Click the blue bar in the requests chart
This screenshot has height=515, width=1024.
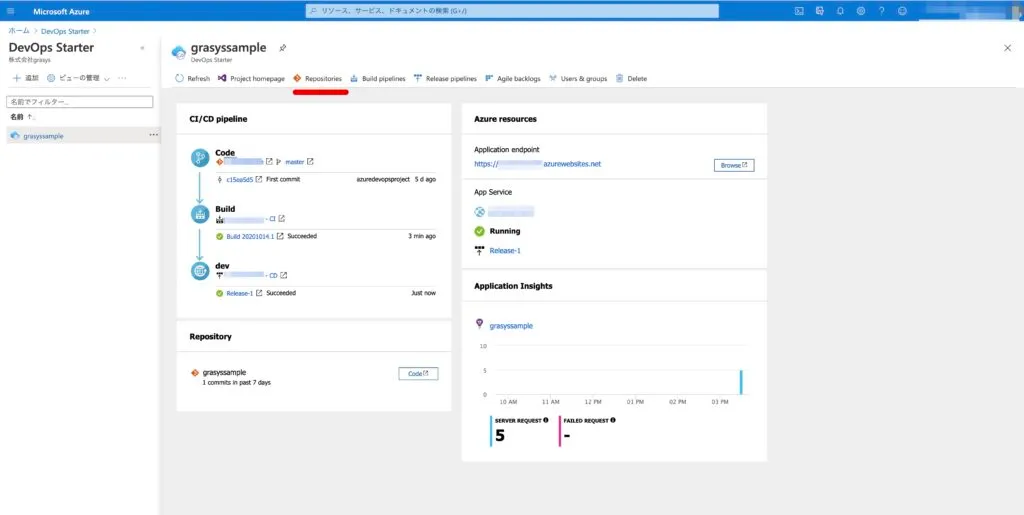741,382
